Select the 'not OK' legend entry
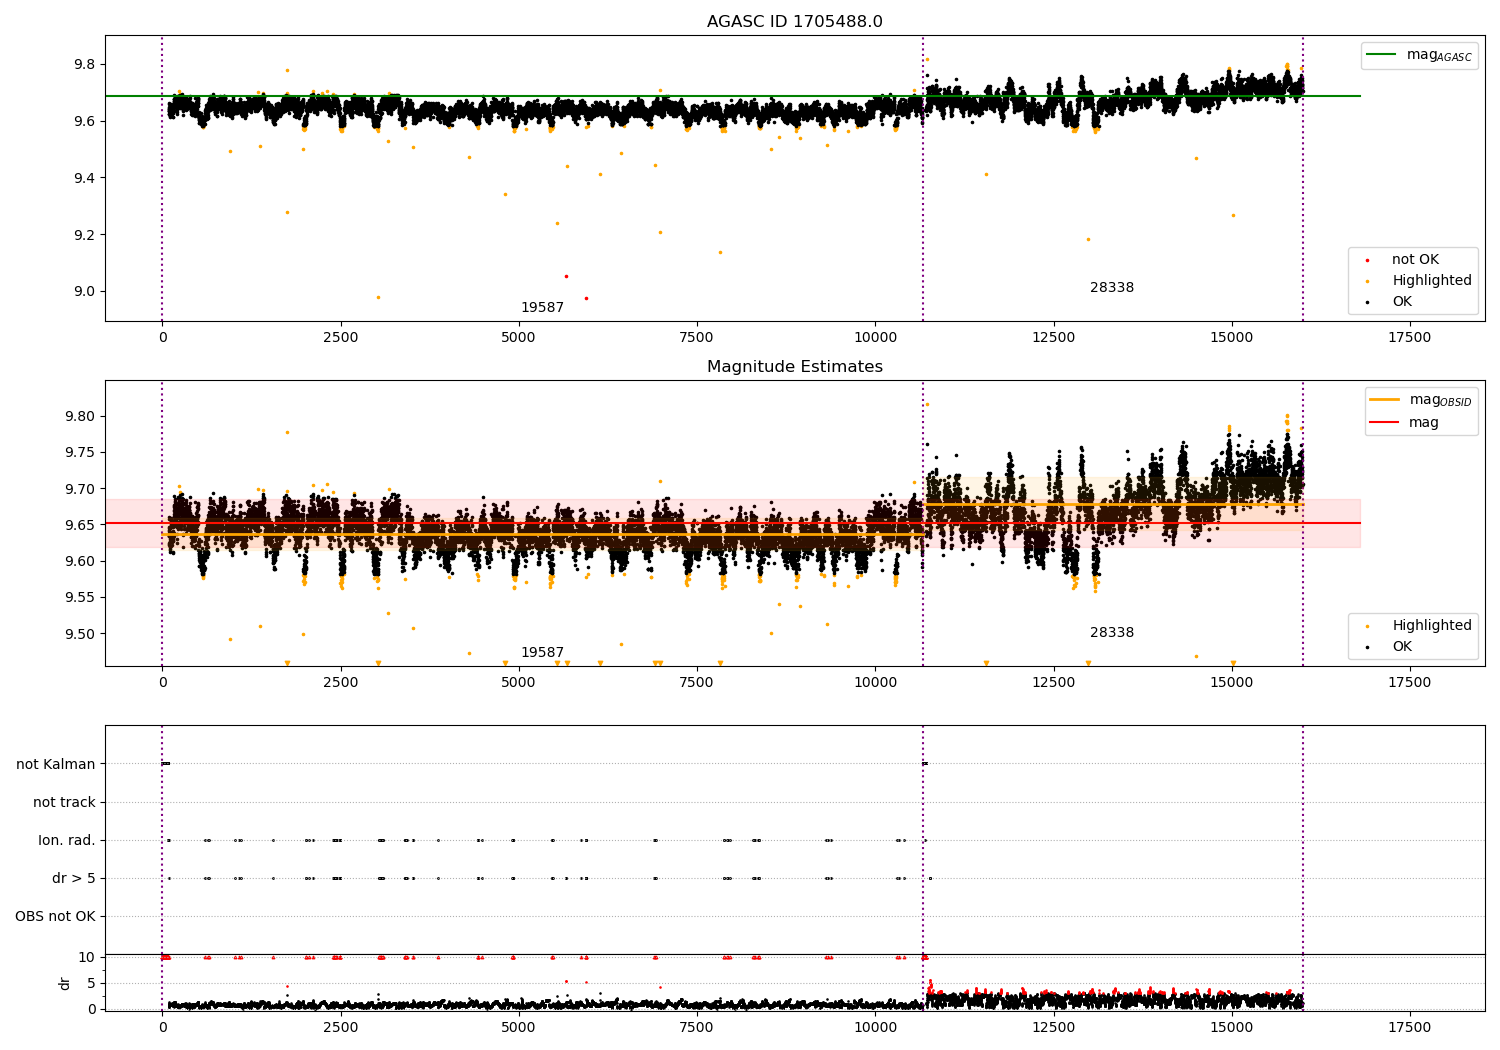 pyautogui.click(x=1415, y=260)
